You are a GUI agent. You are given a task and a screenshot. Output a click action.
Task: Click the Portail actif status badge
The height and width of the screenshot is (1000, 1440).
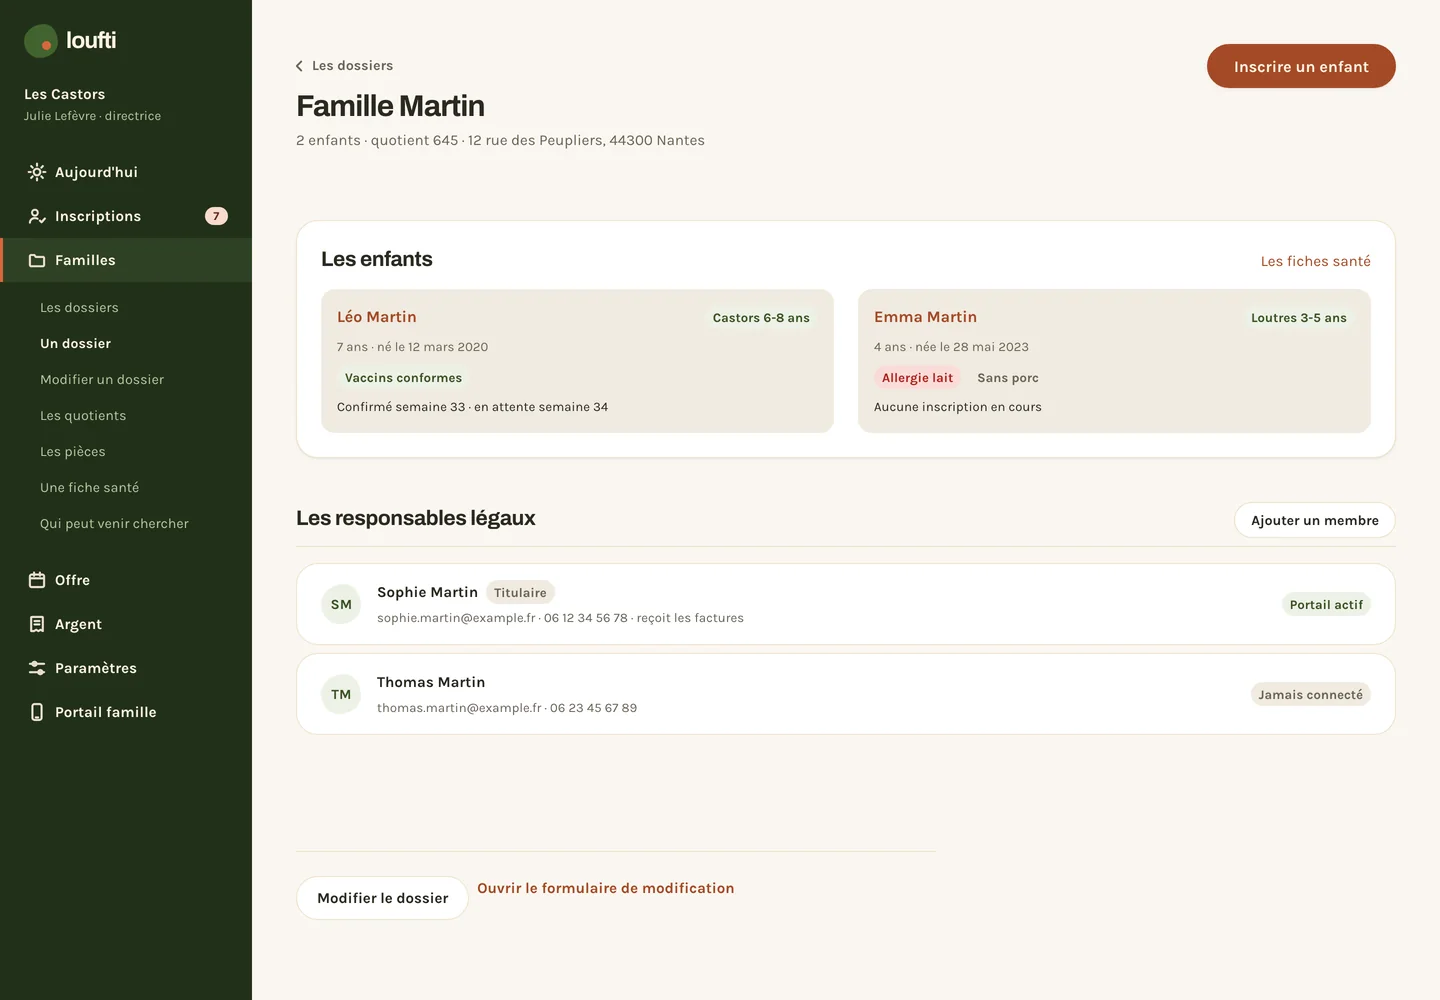pyautogui.click(x=1326, y=605)
